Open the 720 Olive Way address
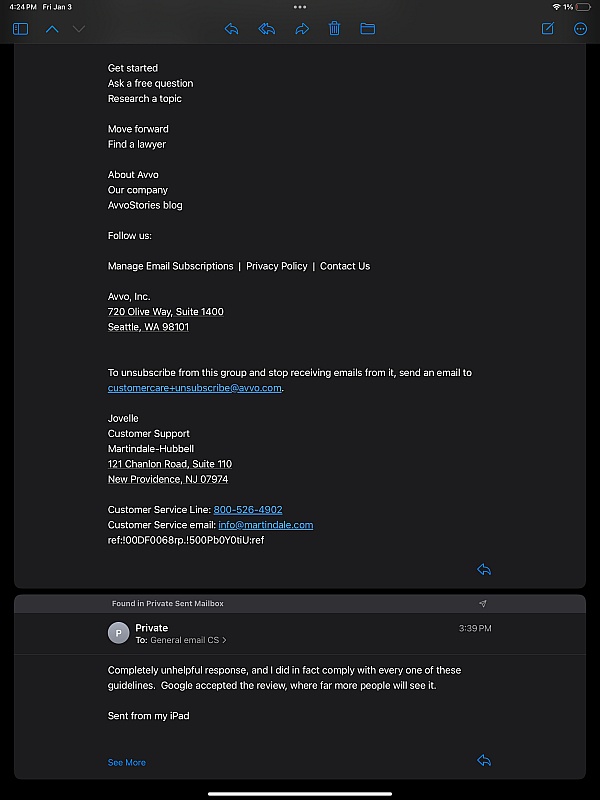Image resolution: width=600 pixels, height=800 pixels. point(166,312)
